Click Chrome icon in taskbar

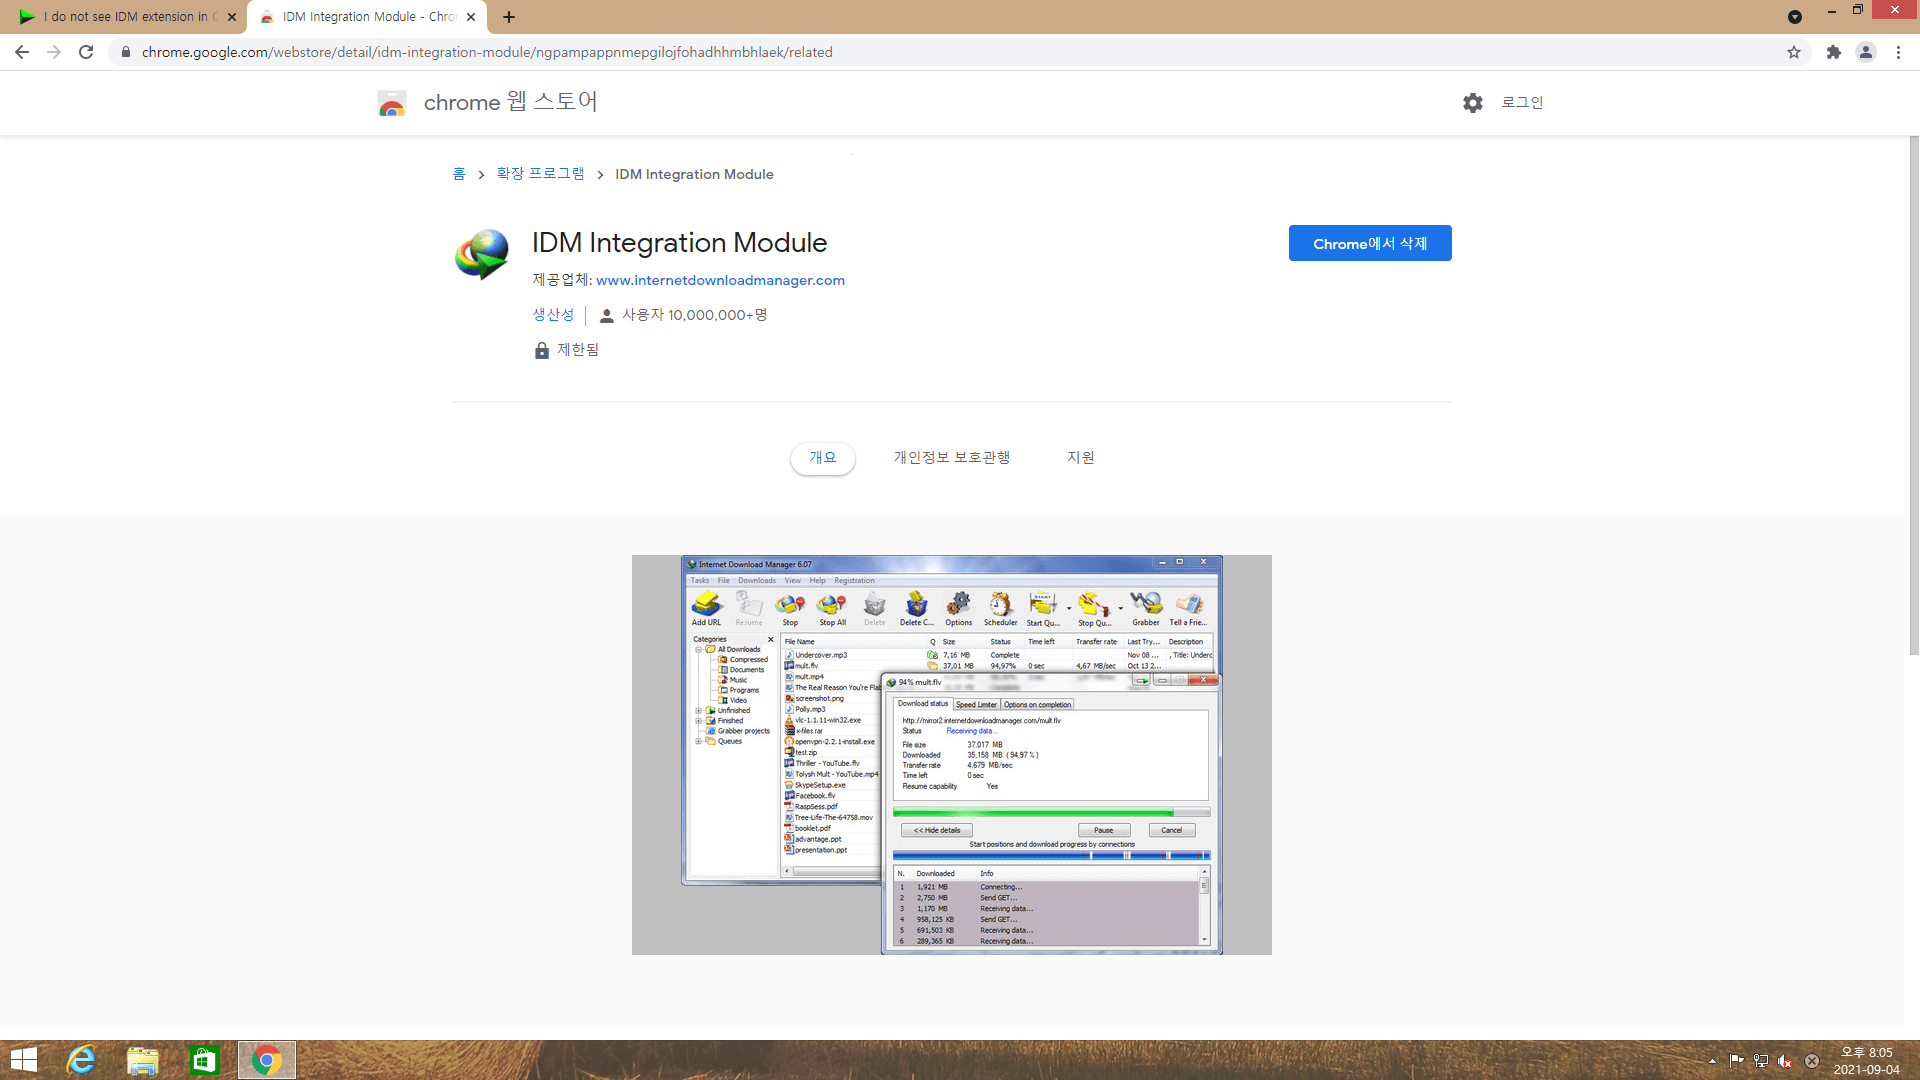(x=267, y=1060)
